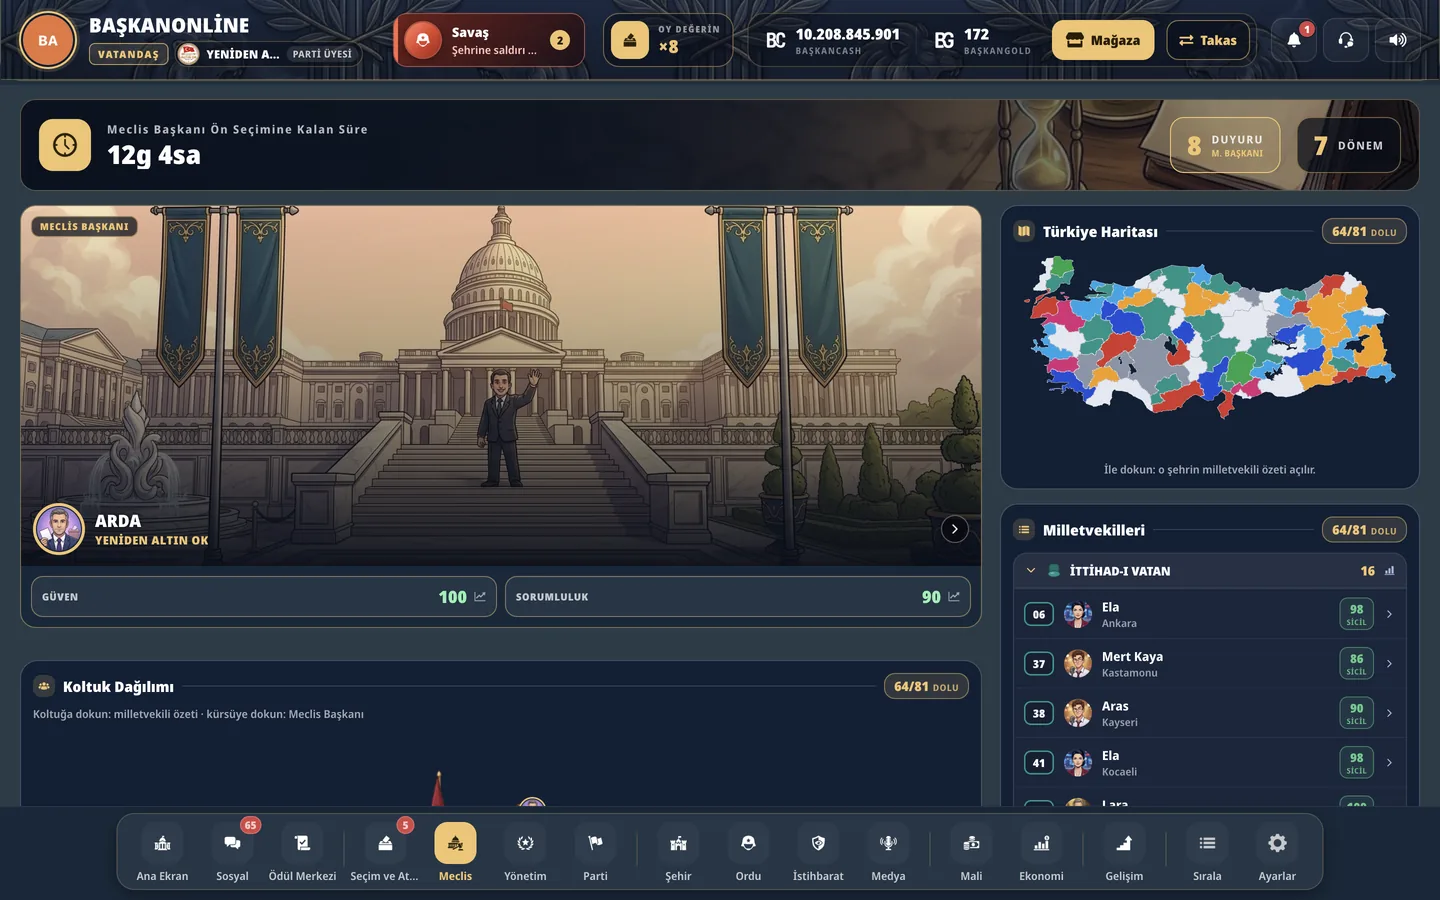
Task: Collapse the İttihad-ı Vatan party group
Action: (x=1031, y=571)
